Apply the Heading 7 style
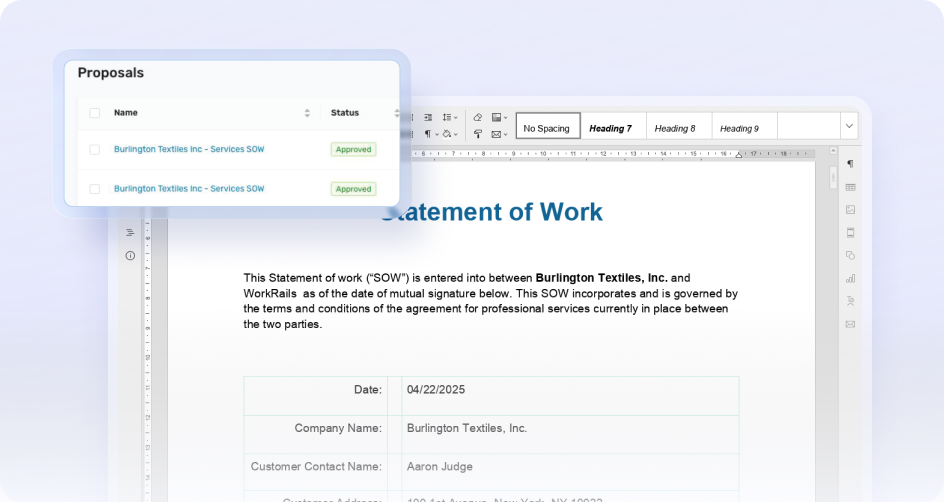Screen dimensions: 944x502 [610, 128]
